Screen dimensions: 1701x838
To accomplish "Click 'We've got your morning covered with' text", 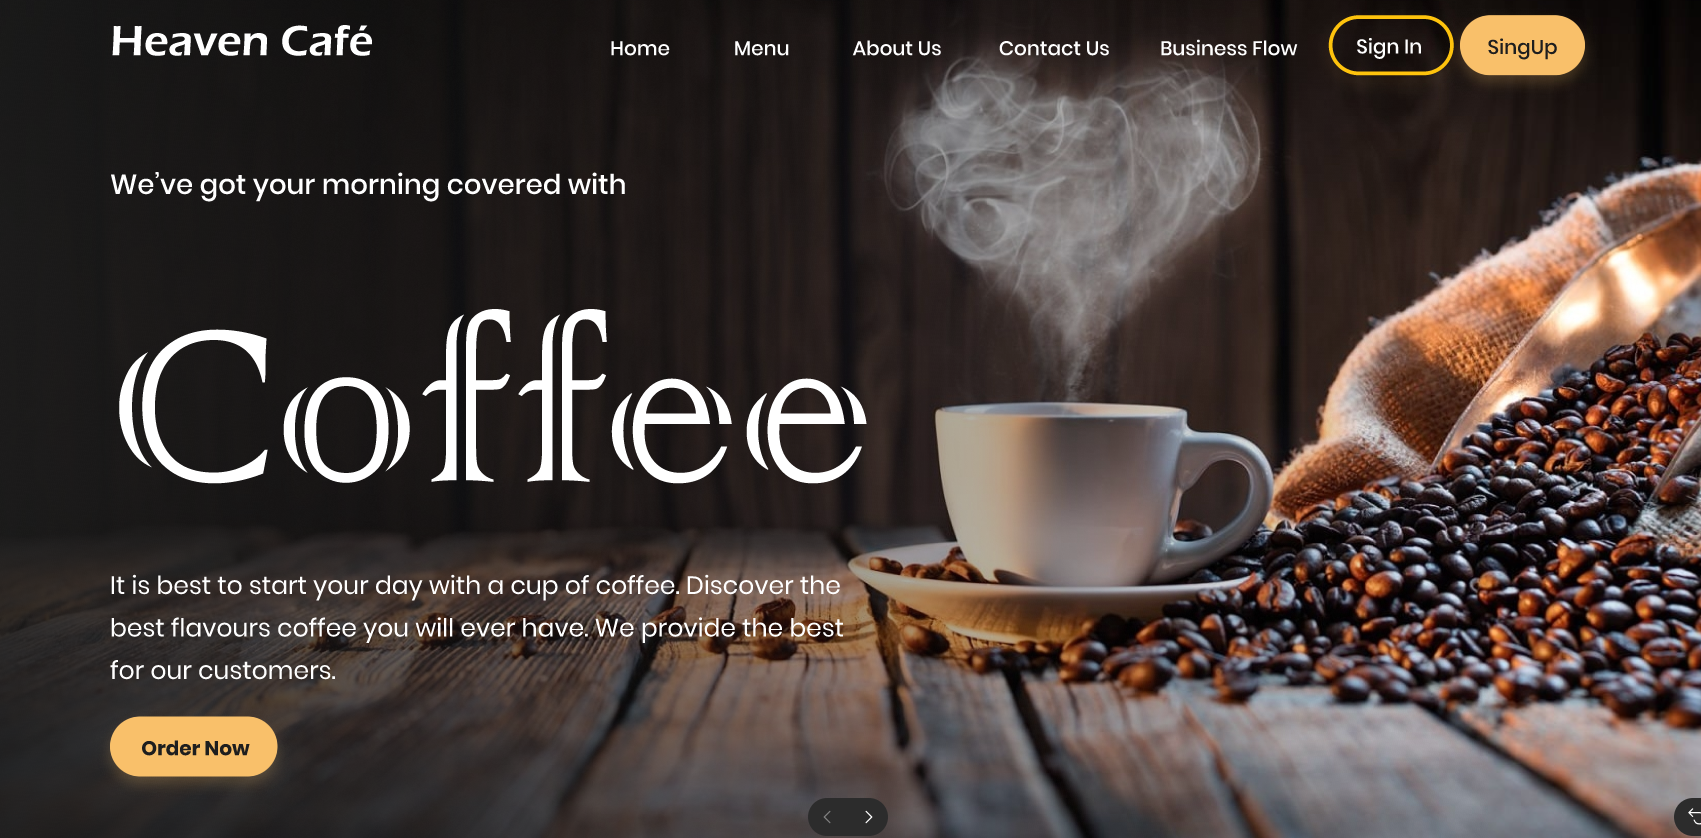I will coord(368,185).
